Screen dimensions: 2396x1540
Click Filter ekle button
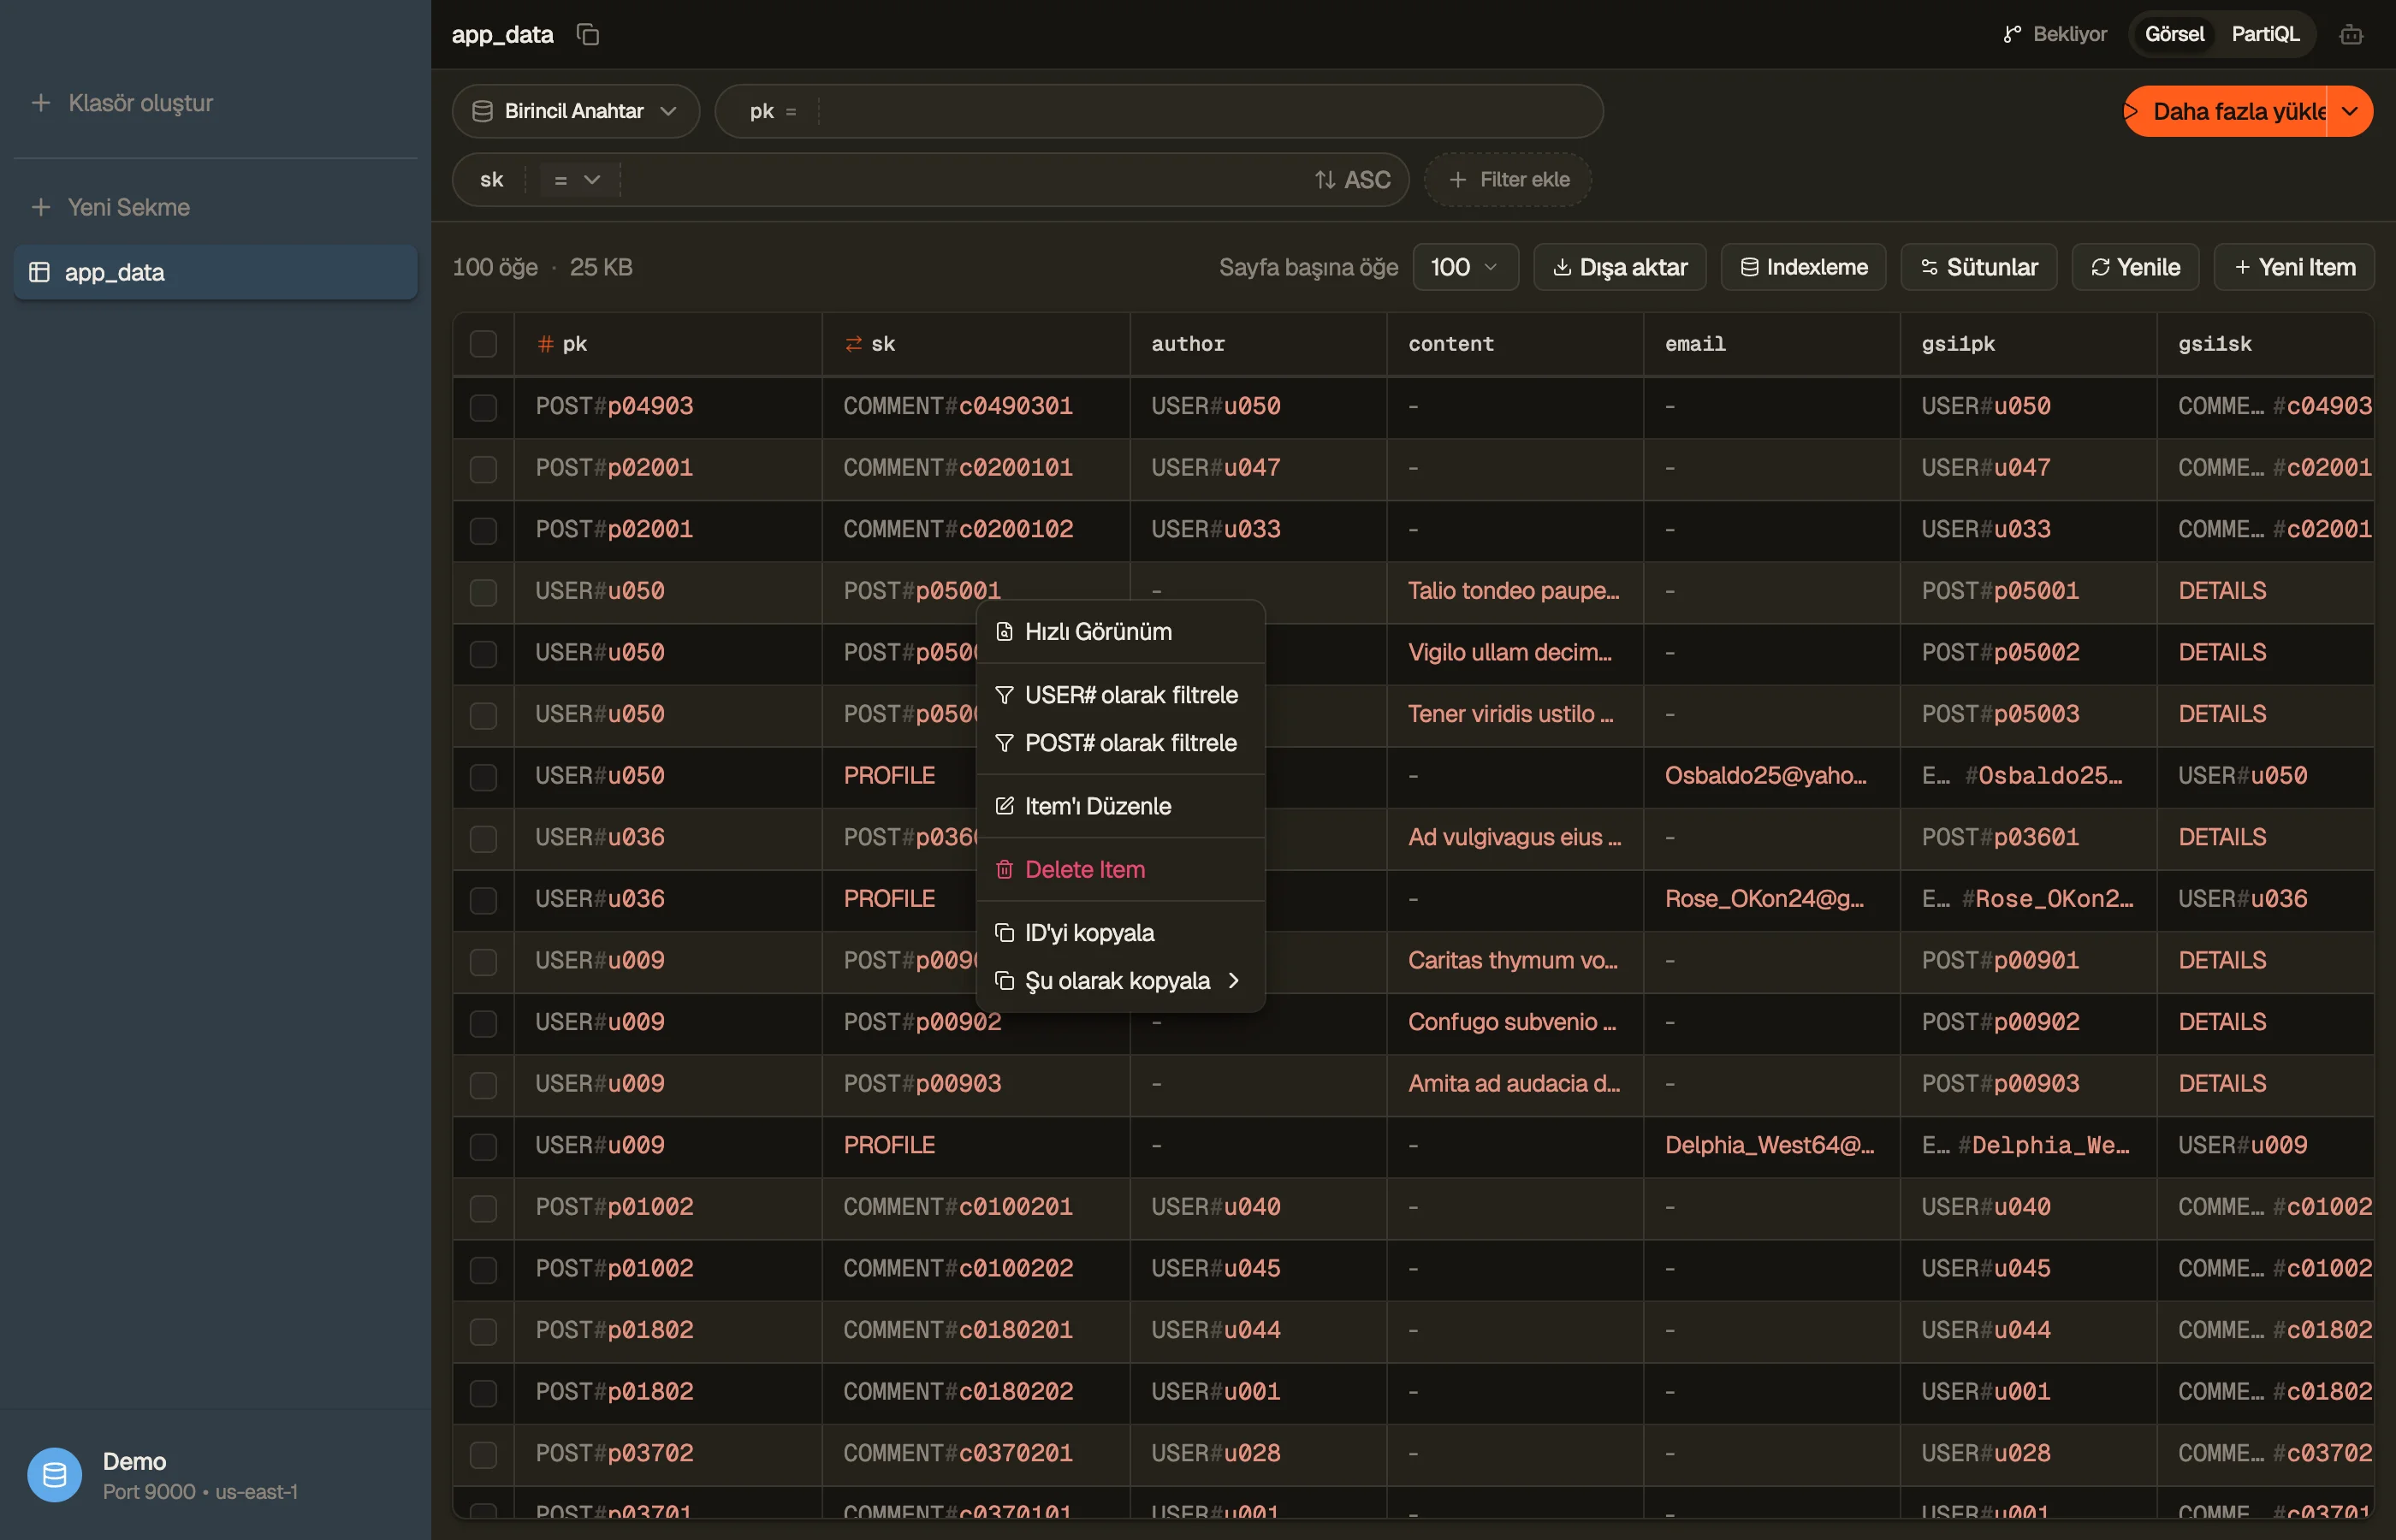click(1508, 180)
